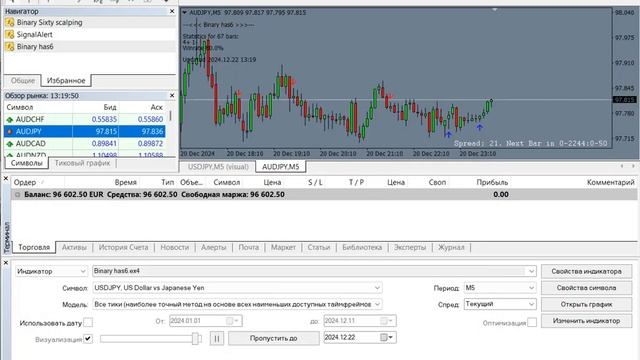This screenshot has width=640, height=360.
Task: Click the chart shift triangle marker
Action: (x=494, y=9)
